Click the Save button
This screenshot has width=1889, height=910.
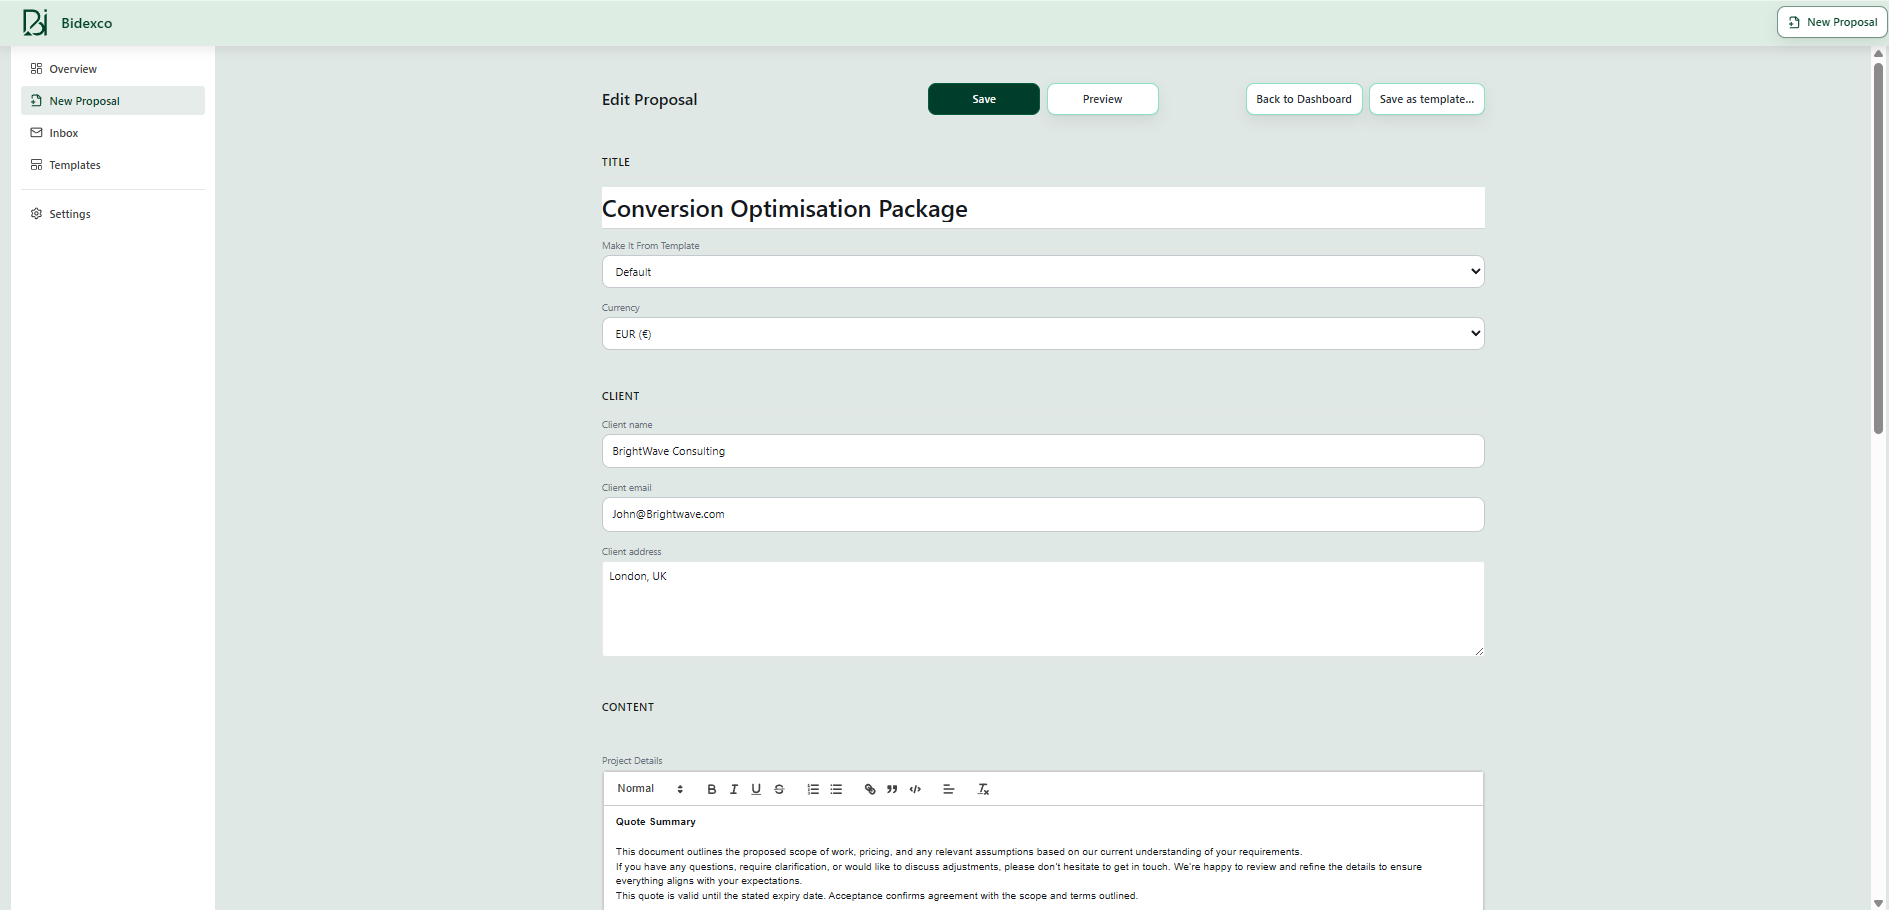[x=984, y=99]
